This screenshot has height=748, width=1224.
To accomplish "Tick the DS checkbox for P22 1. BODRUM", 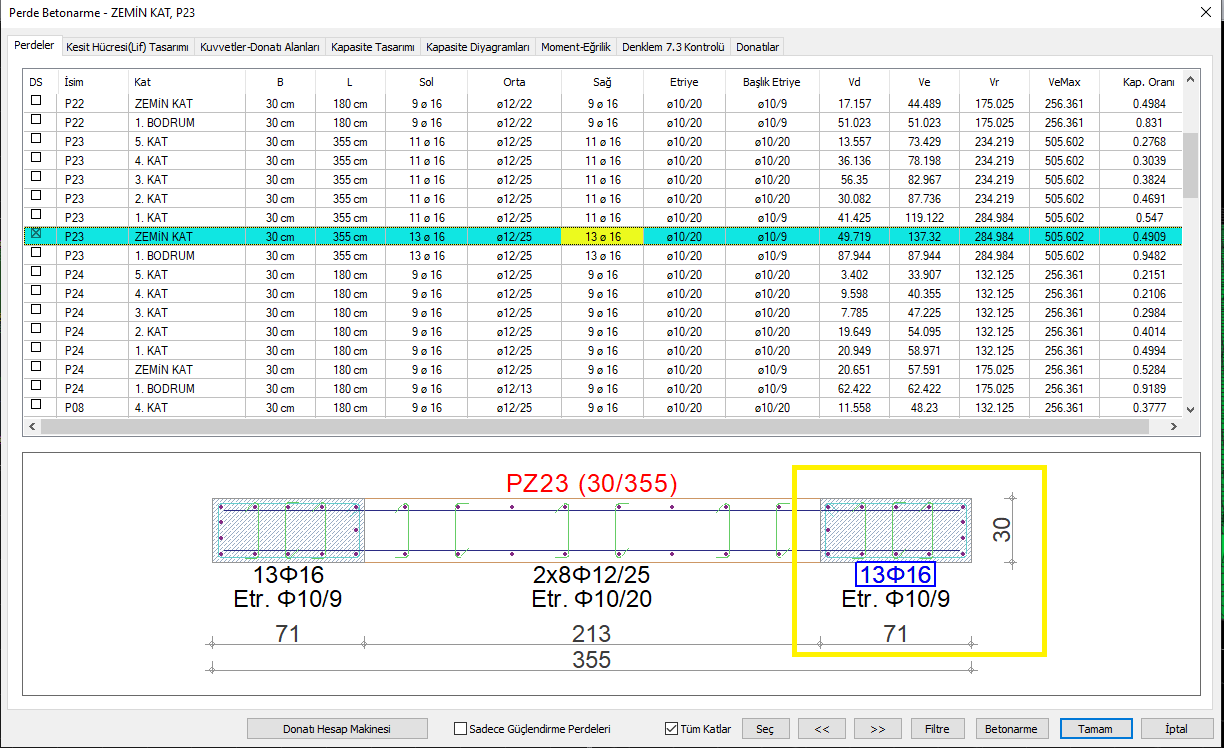I will 37,119.
